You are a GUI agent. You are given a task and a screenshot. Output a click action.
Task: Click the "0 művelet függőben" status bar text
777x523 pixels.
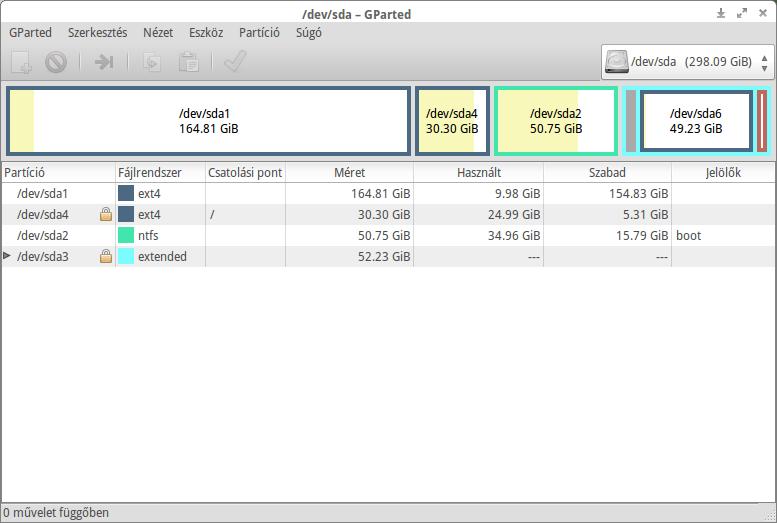[x=56, y=513]
